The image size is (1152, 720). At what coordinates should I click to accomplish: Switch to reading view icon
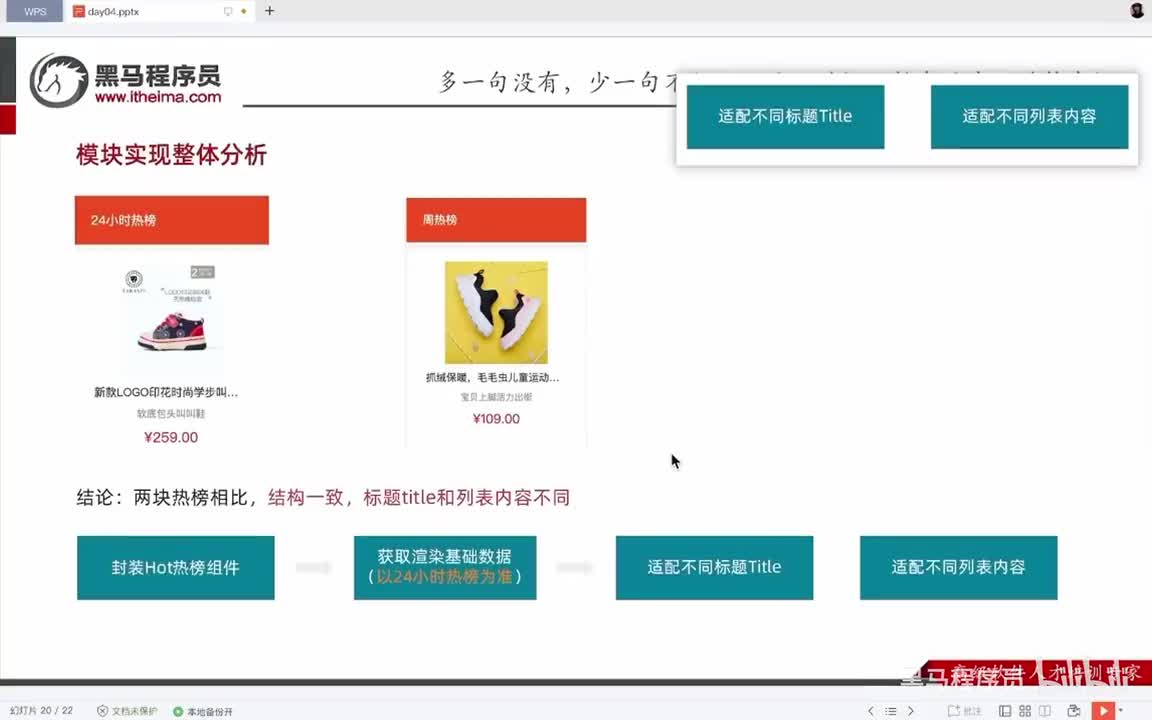pos(1045,710)
